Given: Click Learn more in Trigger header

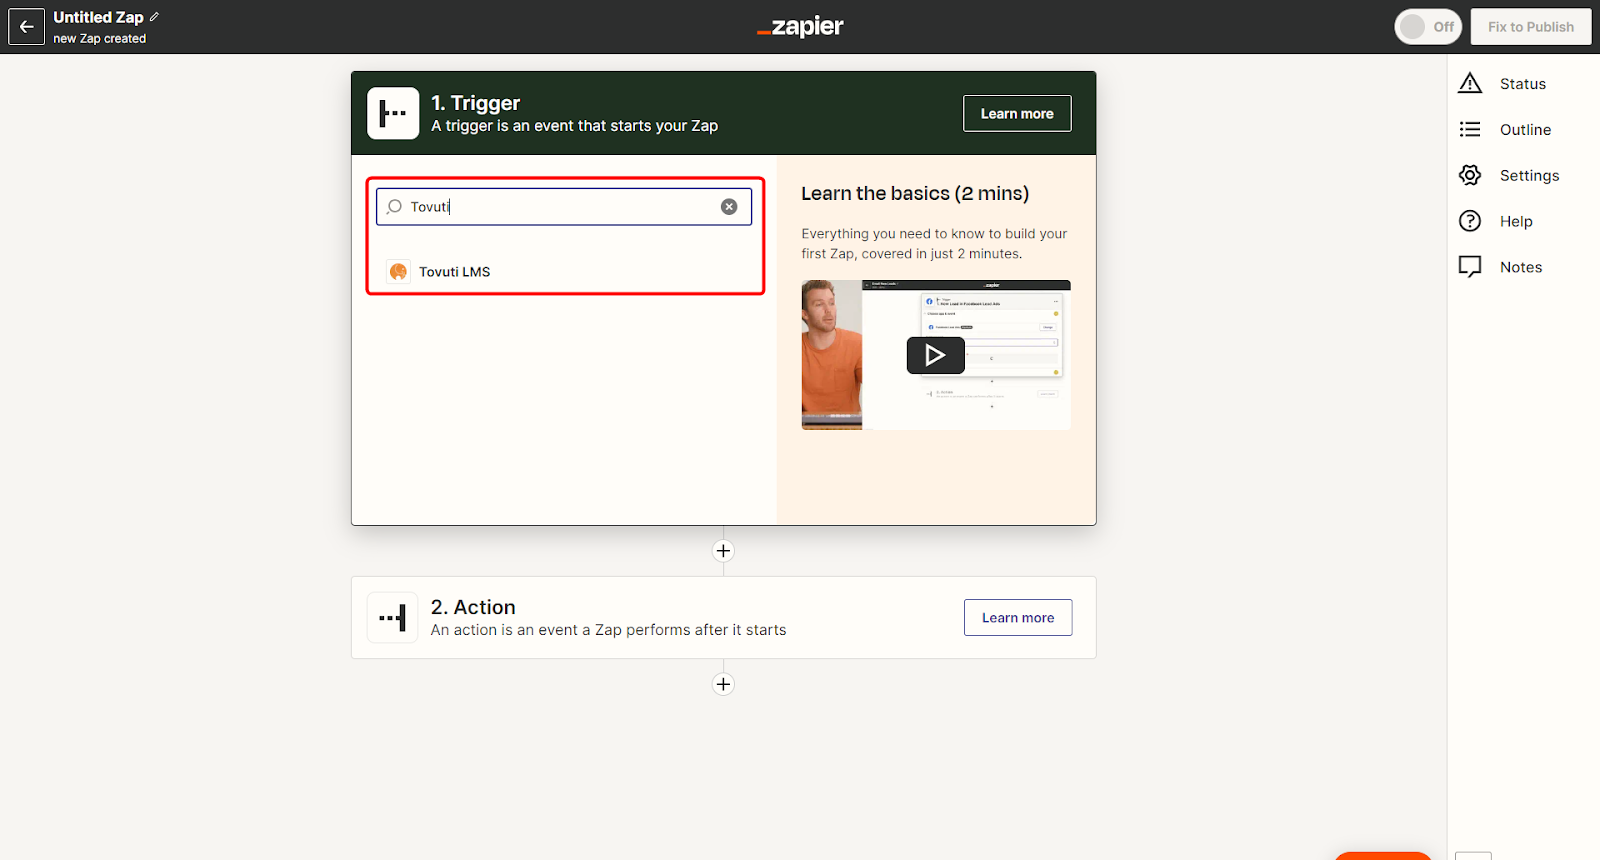Looking at the screenshot, I should click(x=1017, y=114).
